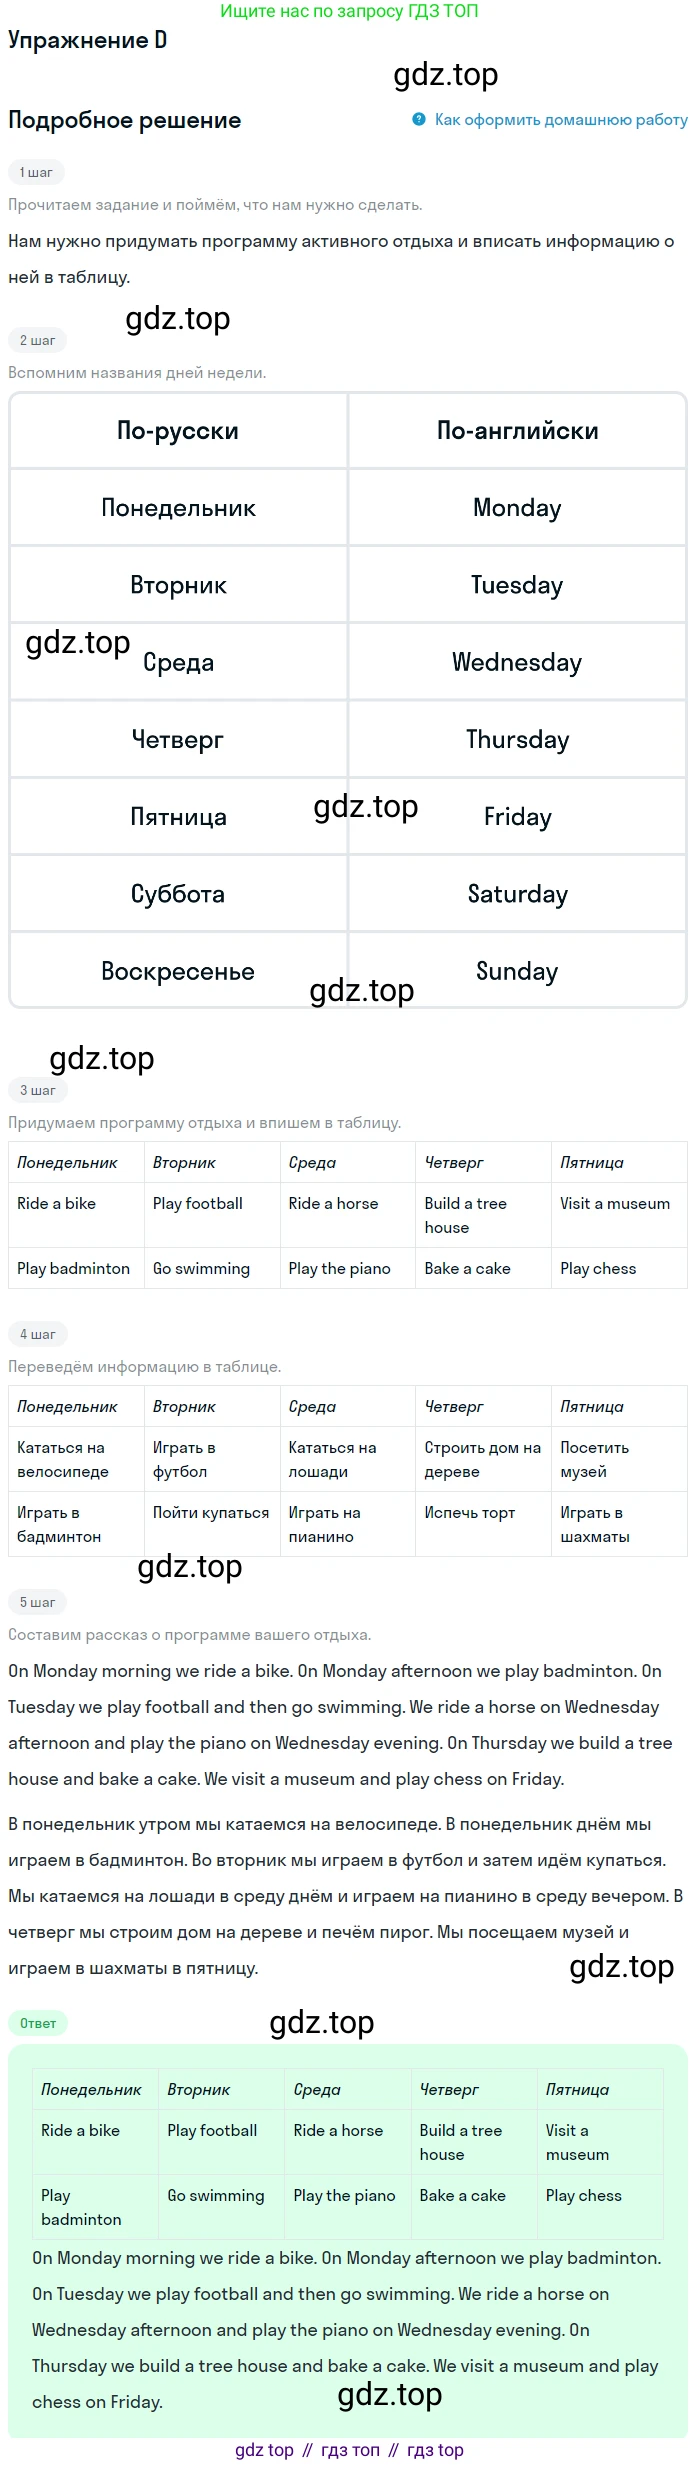700x2465 pixels.
Task: Open 'Как оформить домашнюю работу' link
Action: click(561, 119)
